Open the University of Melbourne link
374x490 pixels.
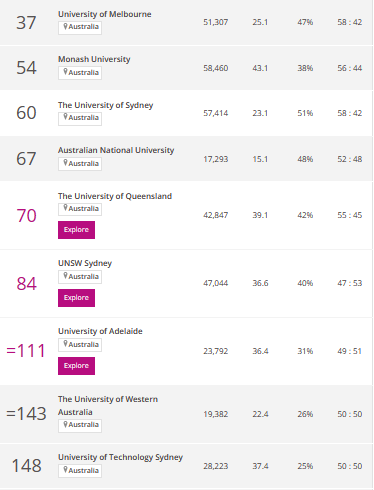coord(105,14)
